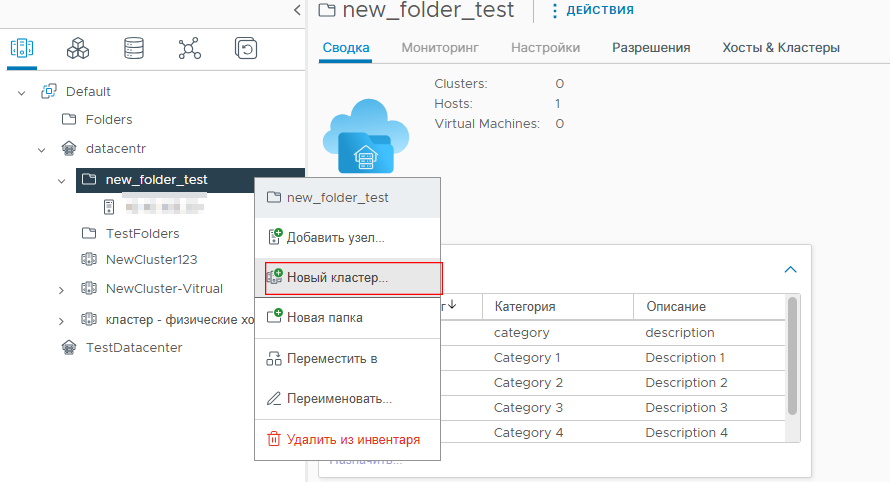
Task: Collapse the tags panel with chevron
Action: pos(790,270)
